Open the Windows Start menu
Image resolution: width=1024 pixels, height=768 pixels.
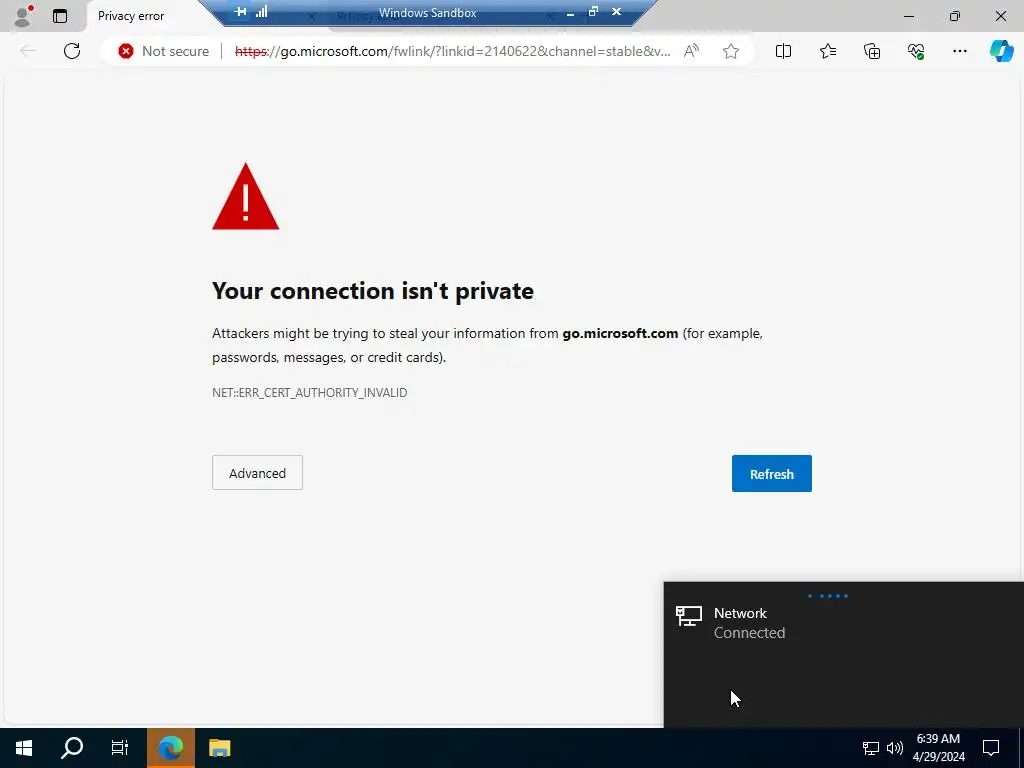pos(24,748)
